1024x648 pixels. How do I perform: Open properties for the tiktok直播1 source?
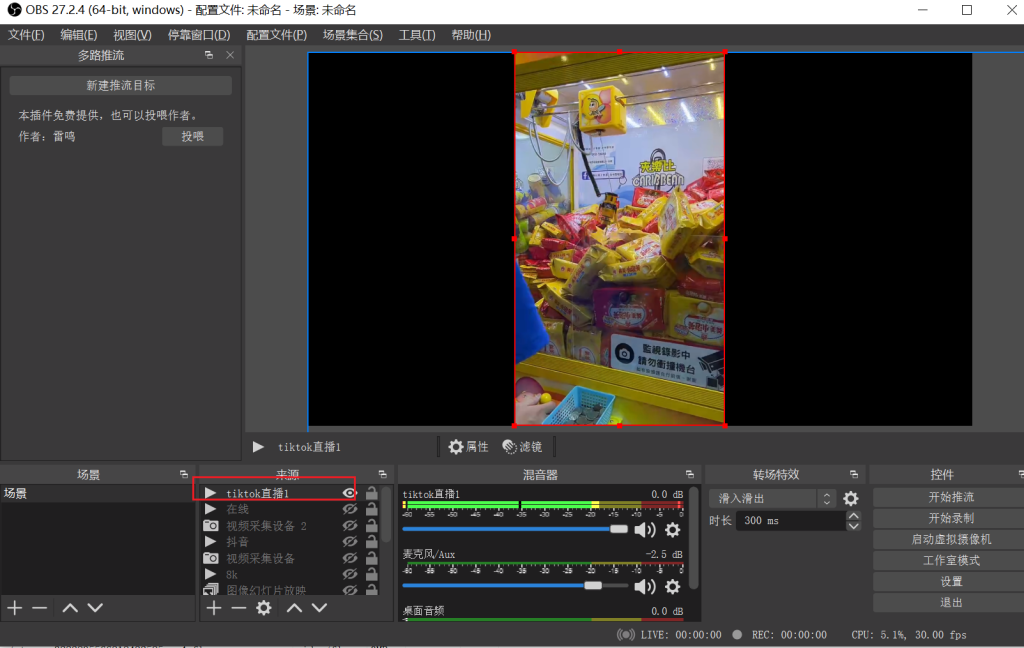468,447
